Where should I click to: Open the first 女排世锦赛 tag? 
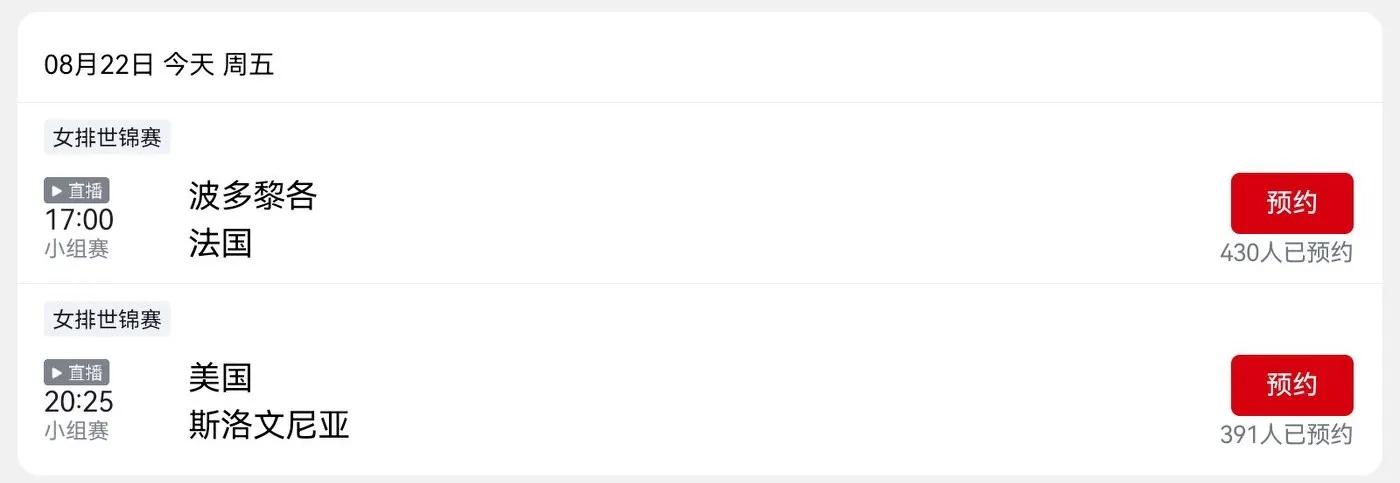[x=107, y=138]
